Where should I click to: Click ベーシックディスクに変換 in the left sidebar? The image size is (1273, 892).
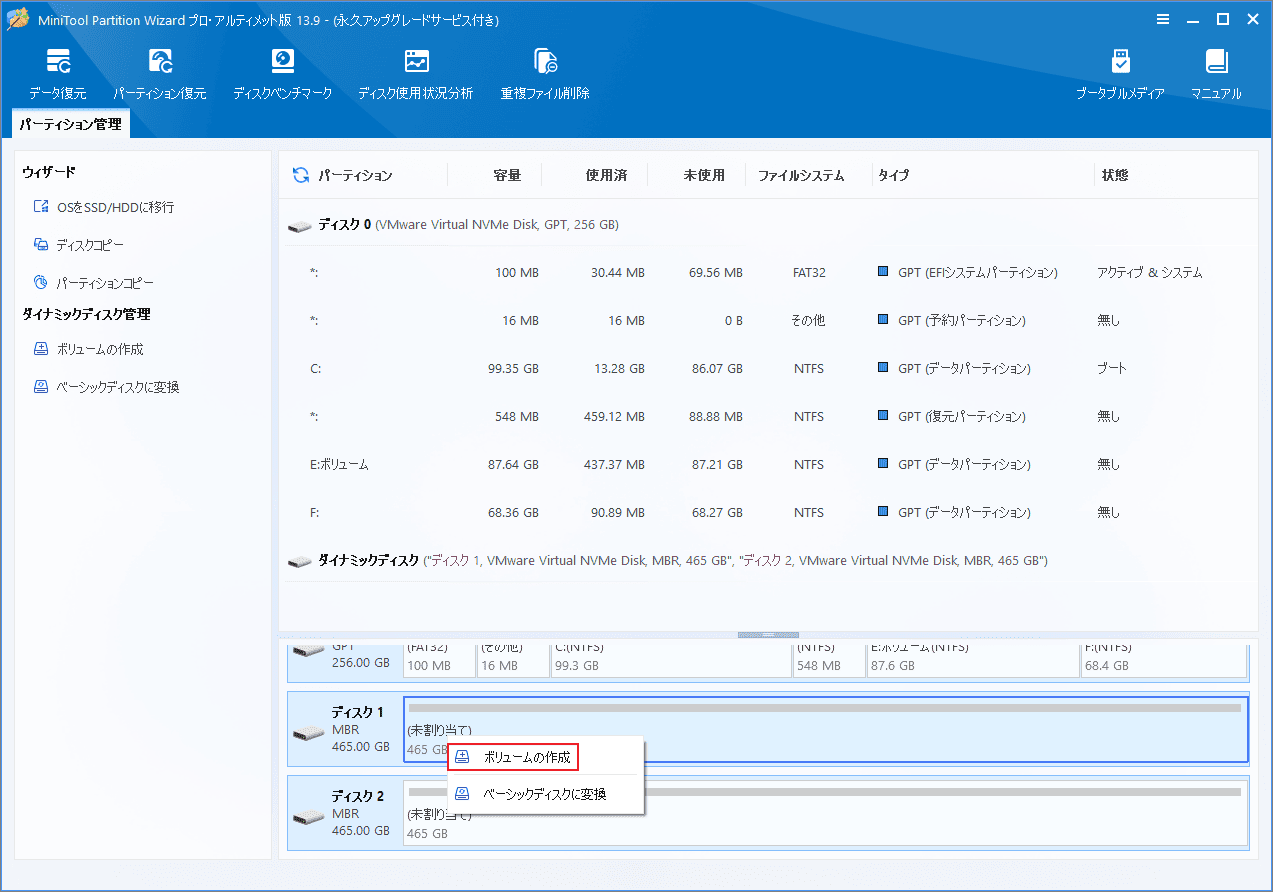118,387
